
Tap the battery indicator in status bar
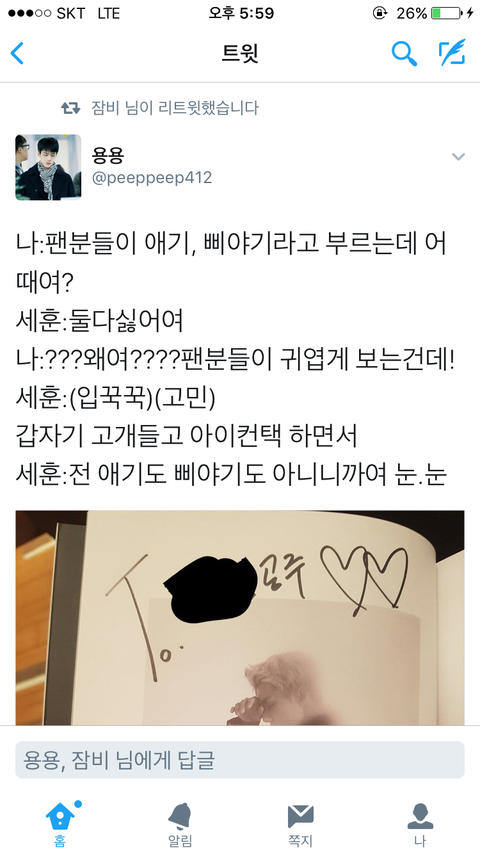click(447, 13)
